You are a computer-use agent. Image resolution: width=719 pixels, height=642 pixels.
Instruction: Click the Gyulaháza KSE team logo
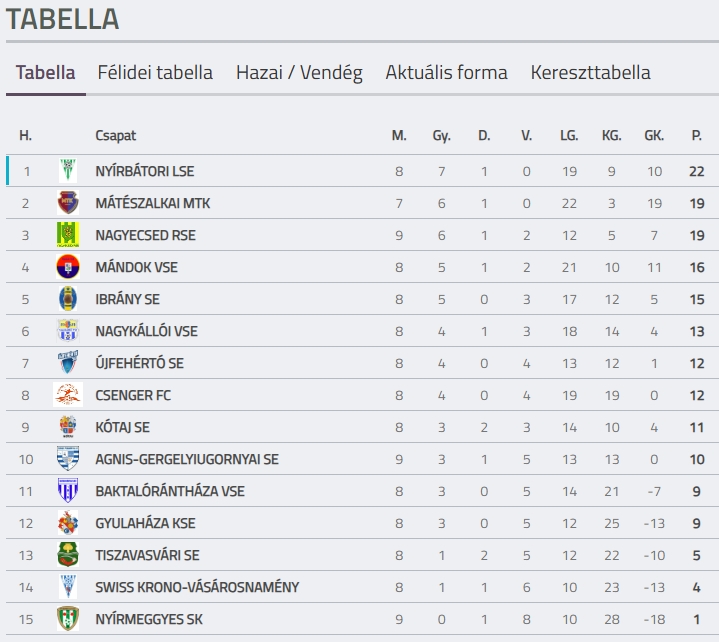point(67,523)
